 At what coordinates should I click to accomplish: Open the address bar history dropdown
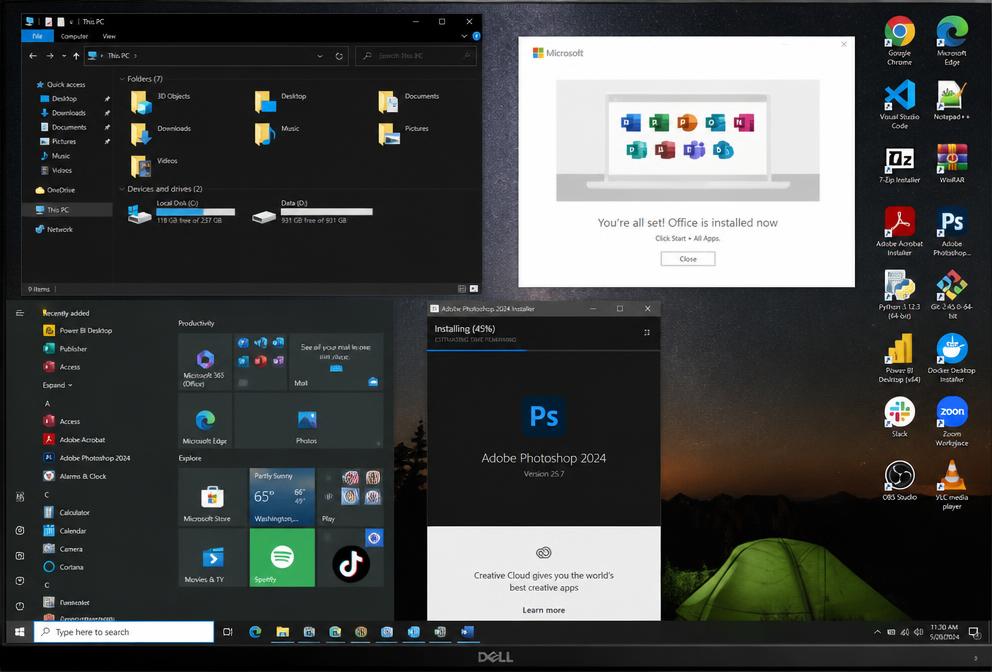click(x=320, y=56)
